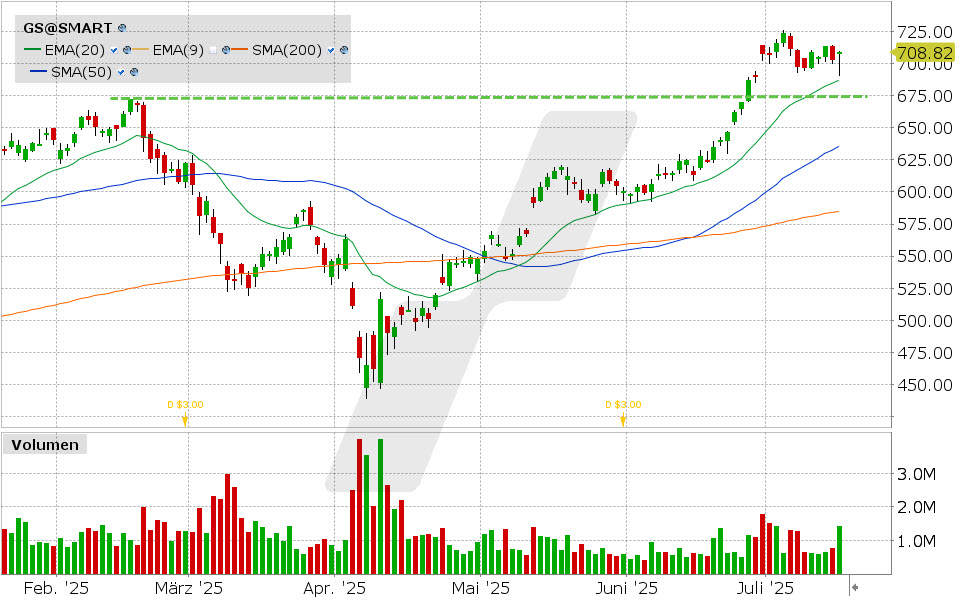Click the SMA(50) legend label
The image size is (960, 600).
click(x=81, y=72)
